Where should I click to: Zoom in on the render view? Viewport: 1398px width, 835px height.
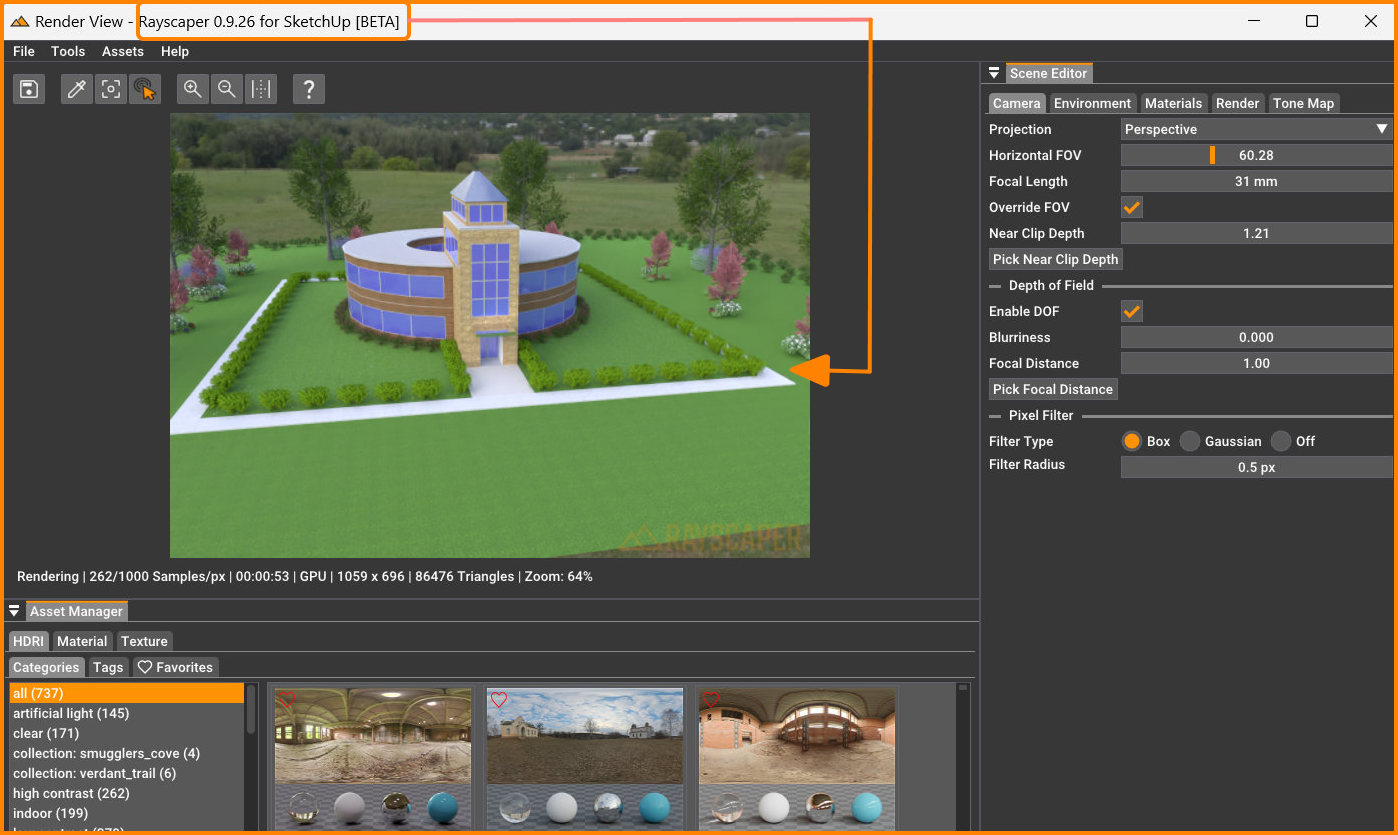click(193, 89)
